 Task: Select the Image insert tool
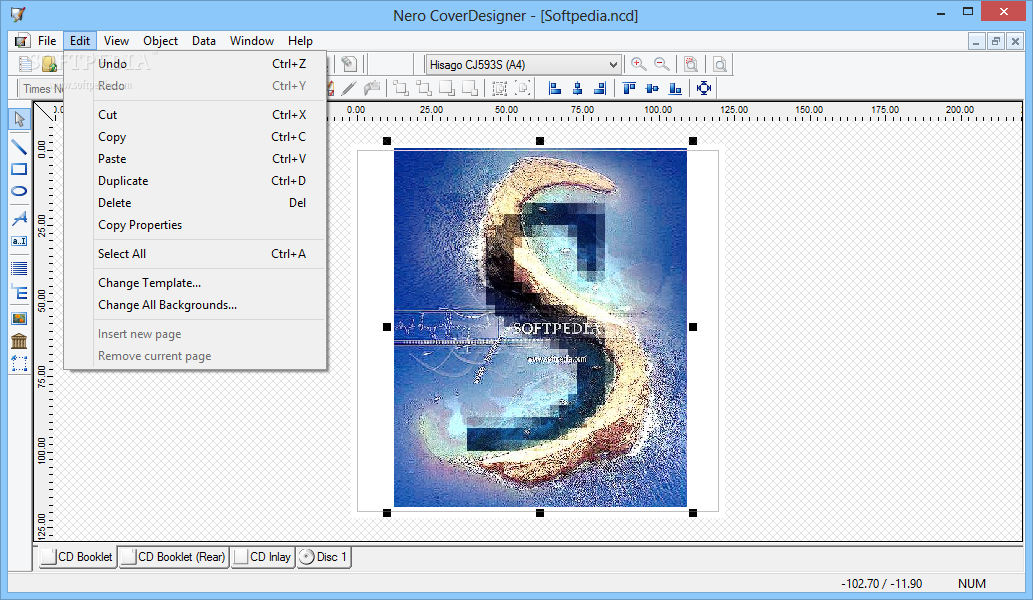pos(19,319)
